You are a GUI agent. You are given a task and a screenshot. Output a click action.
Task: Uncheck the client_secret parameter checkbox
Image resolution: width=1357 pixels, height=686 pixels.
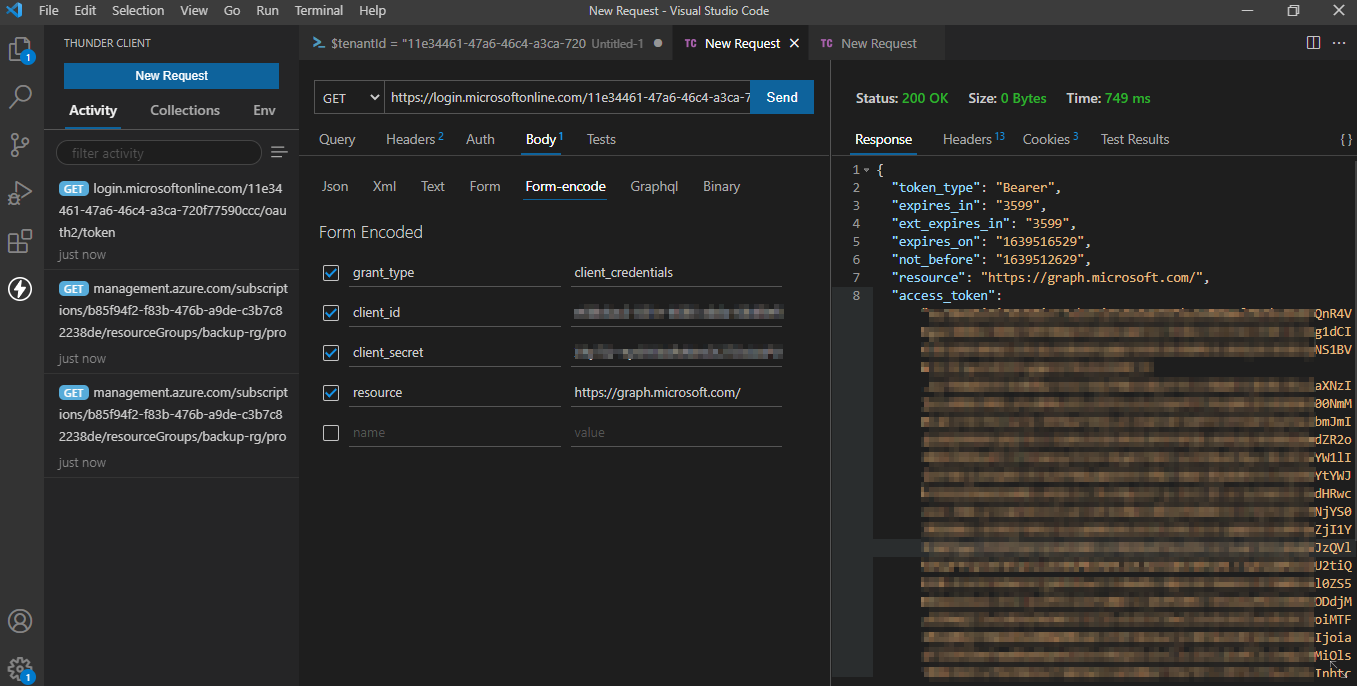331,352
